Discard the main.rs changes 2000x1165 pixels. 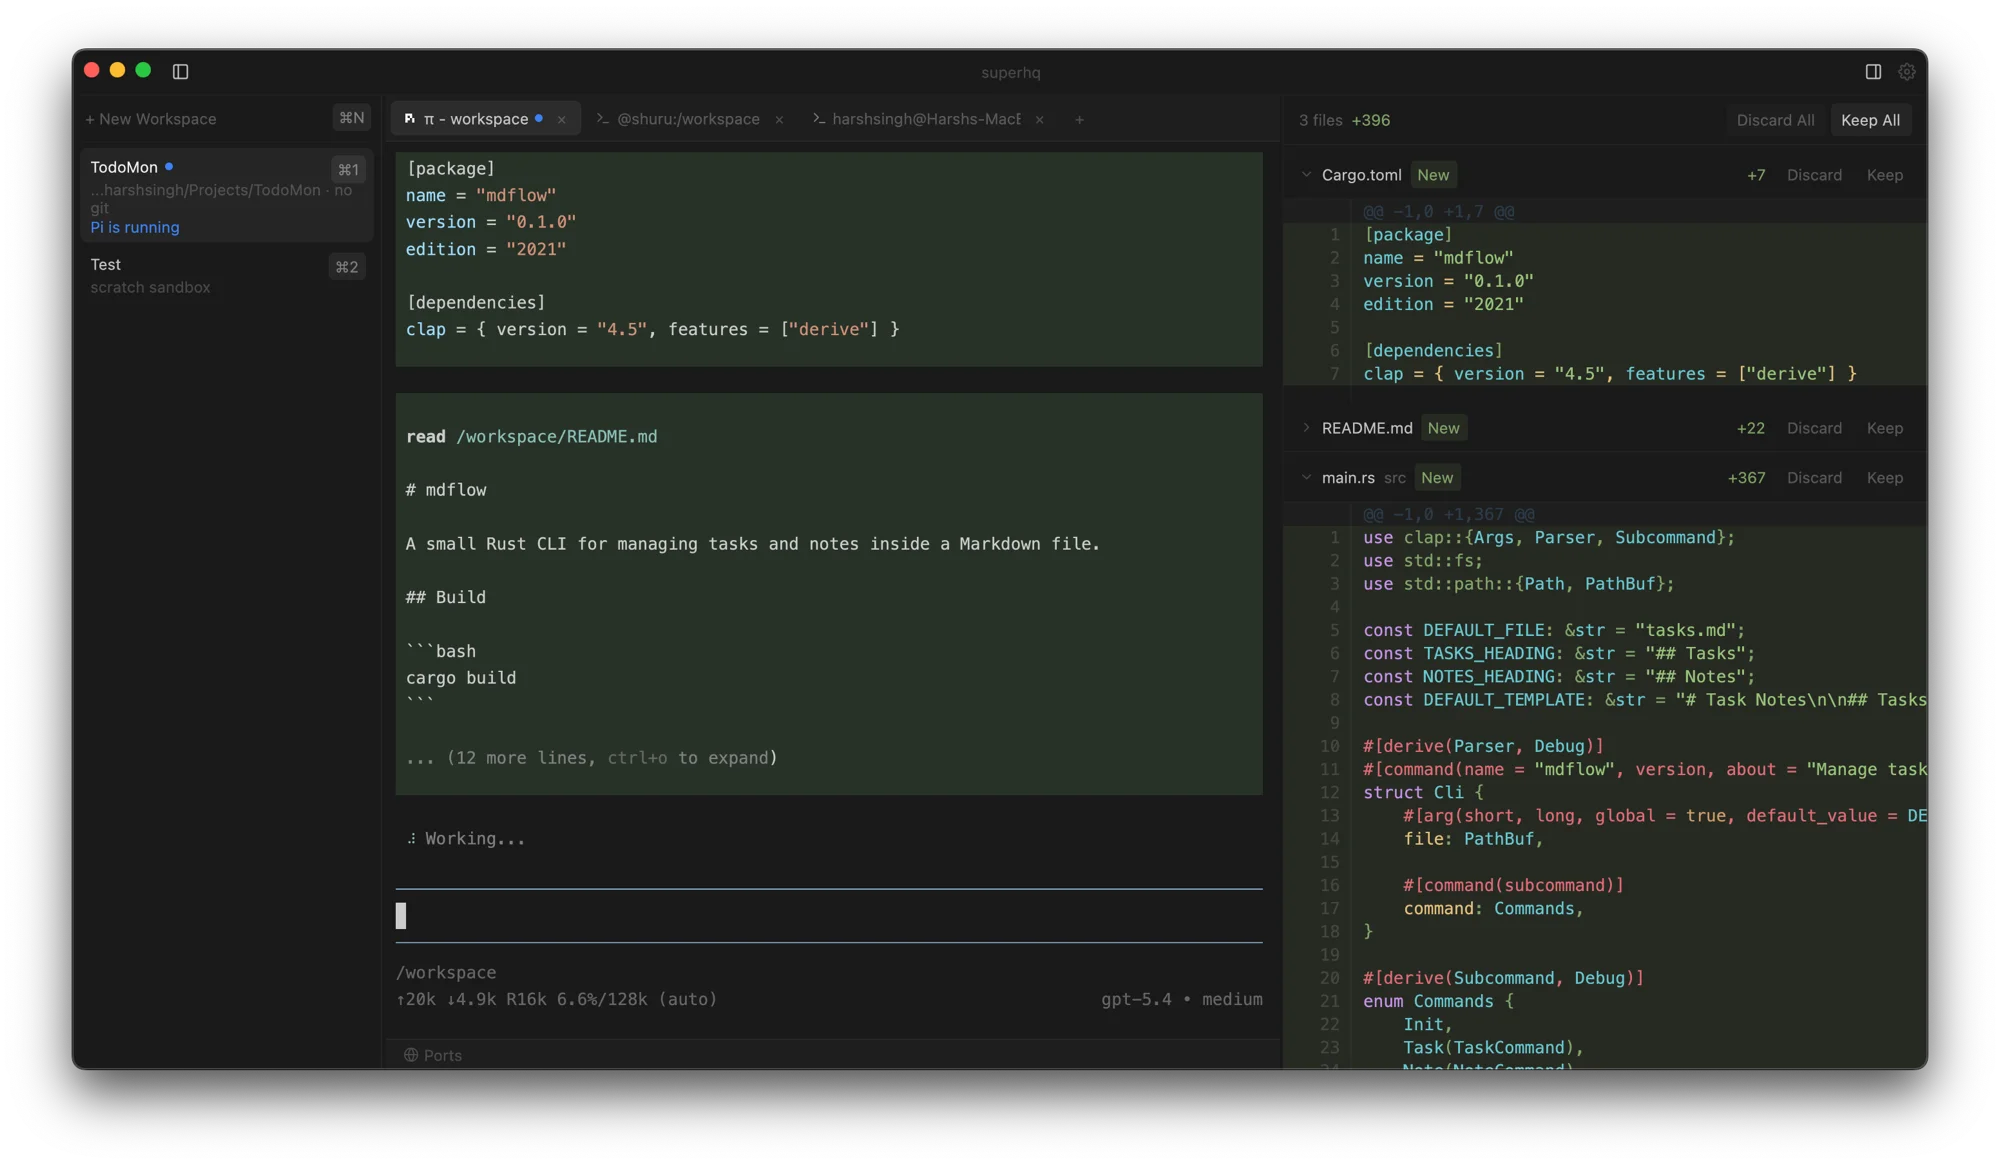pyautogui.click(x=1815, y=477)
